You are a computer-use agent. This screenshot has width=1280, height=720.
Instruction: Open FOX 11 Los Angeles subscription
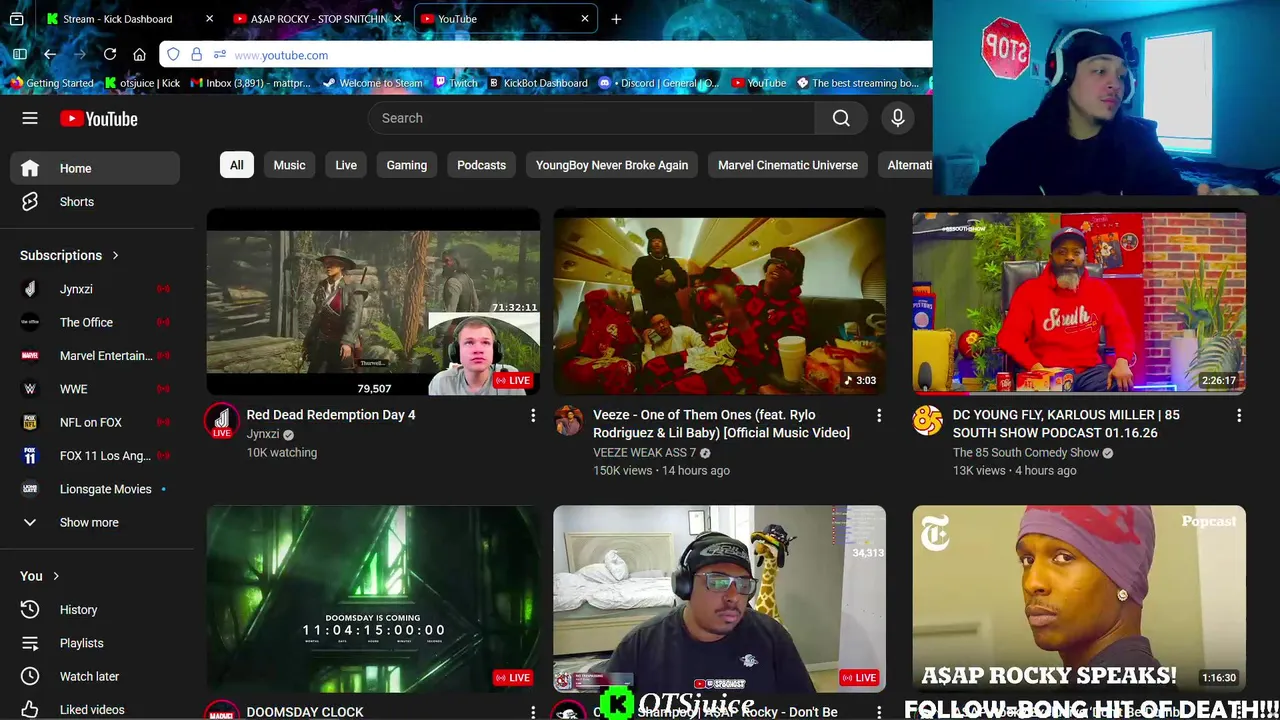95,456
